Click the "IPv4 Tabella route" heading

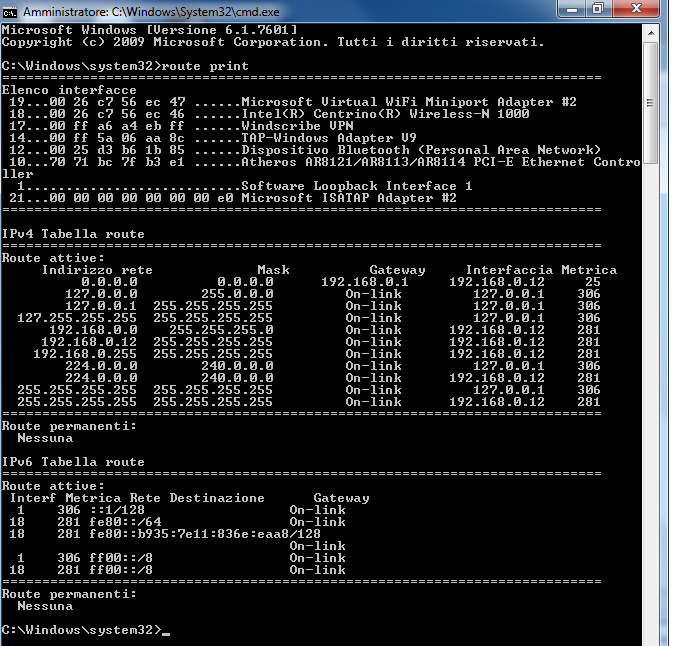tap(73, 234)
